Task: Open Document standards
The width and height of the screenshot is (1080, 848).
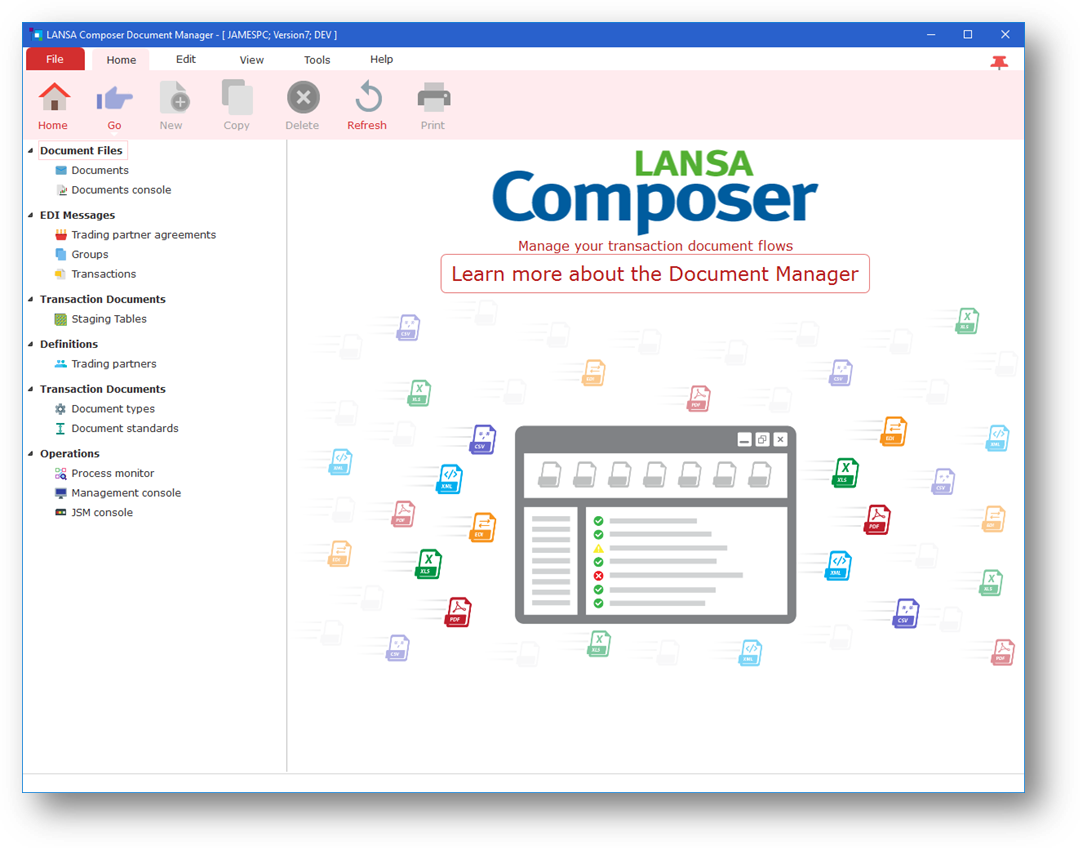Action: (x=125, y=428)
